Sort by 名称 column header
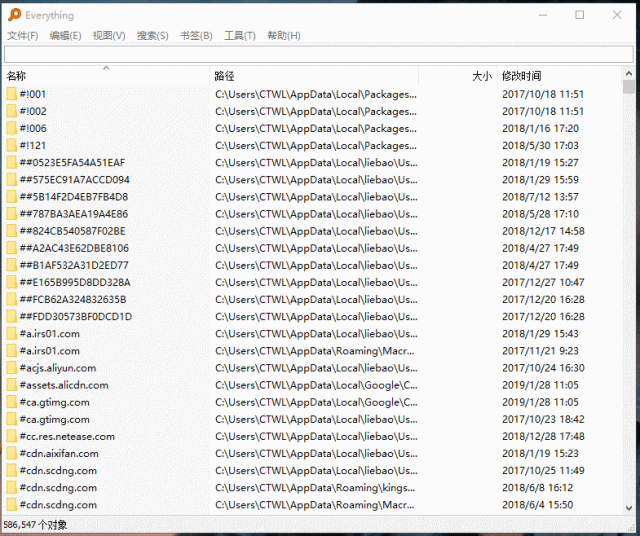The width and height of the screenshot is (640, 536). 107,76
